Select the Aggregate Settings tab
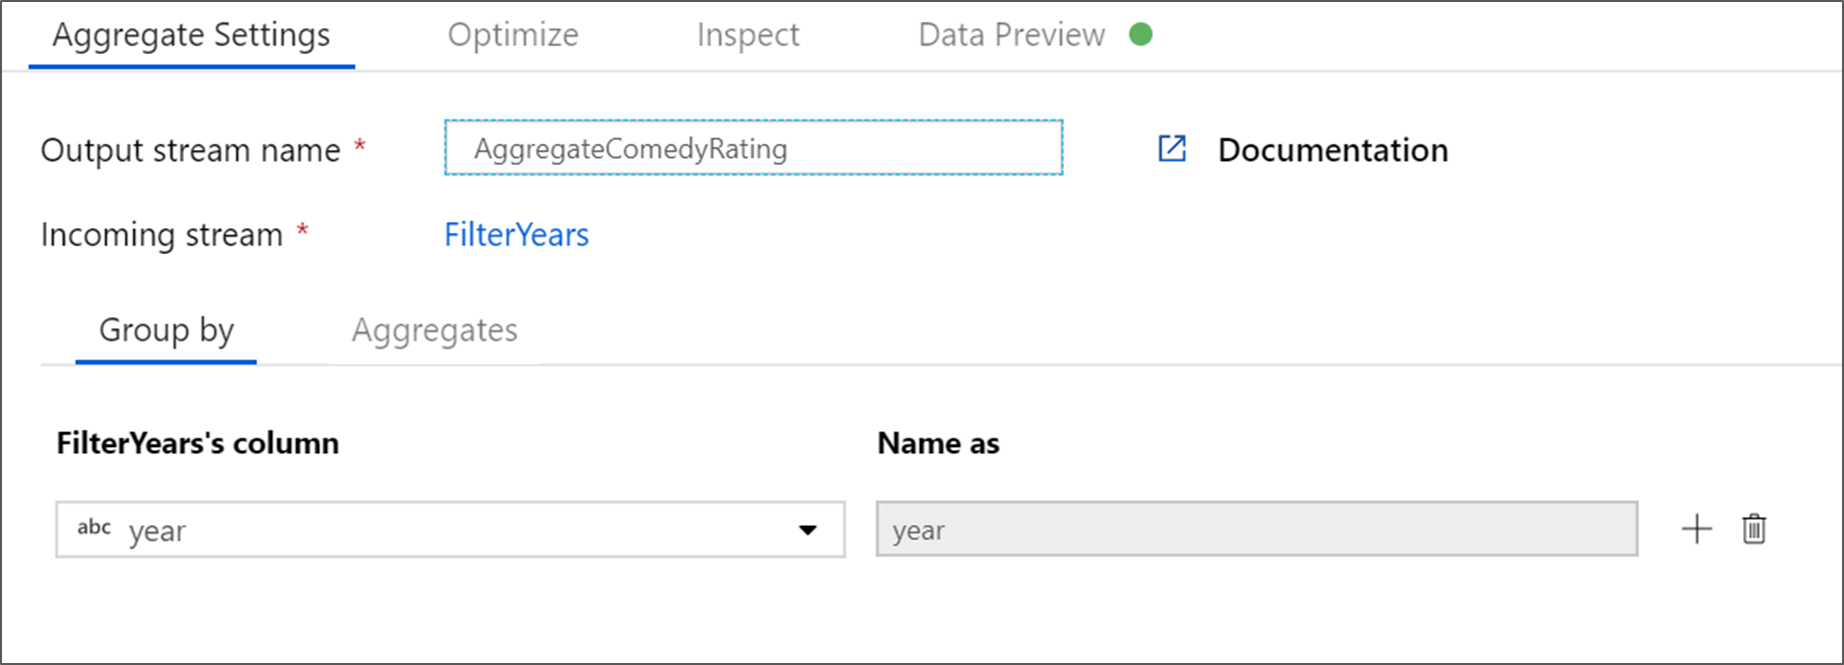This screenshot has height=665, width=1844. [191, 35]
